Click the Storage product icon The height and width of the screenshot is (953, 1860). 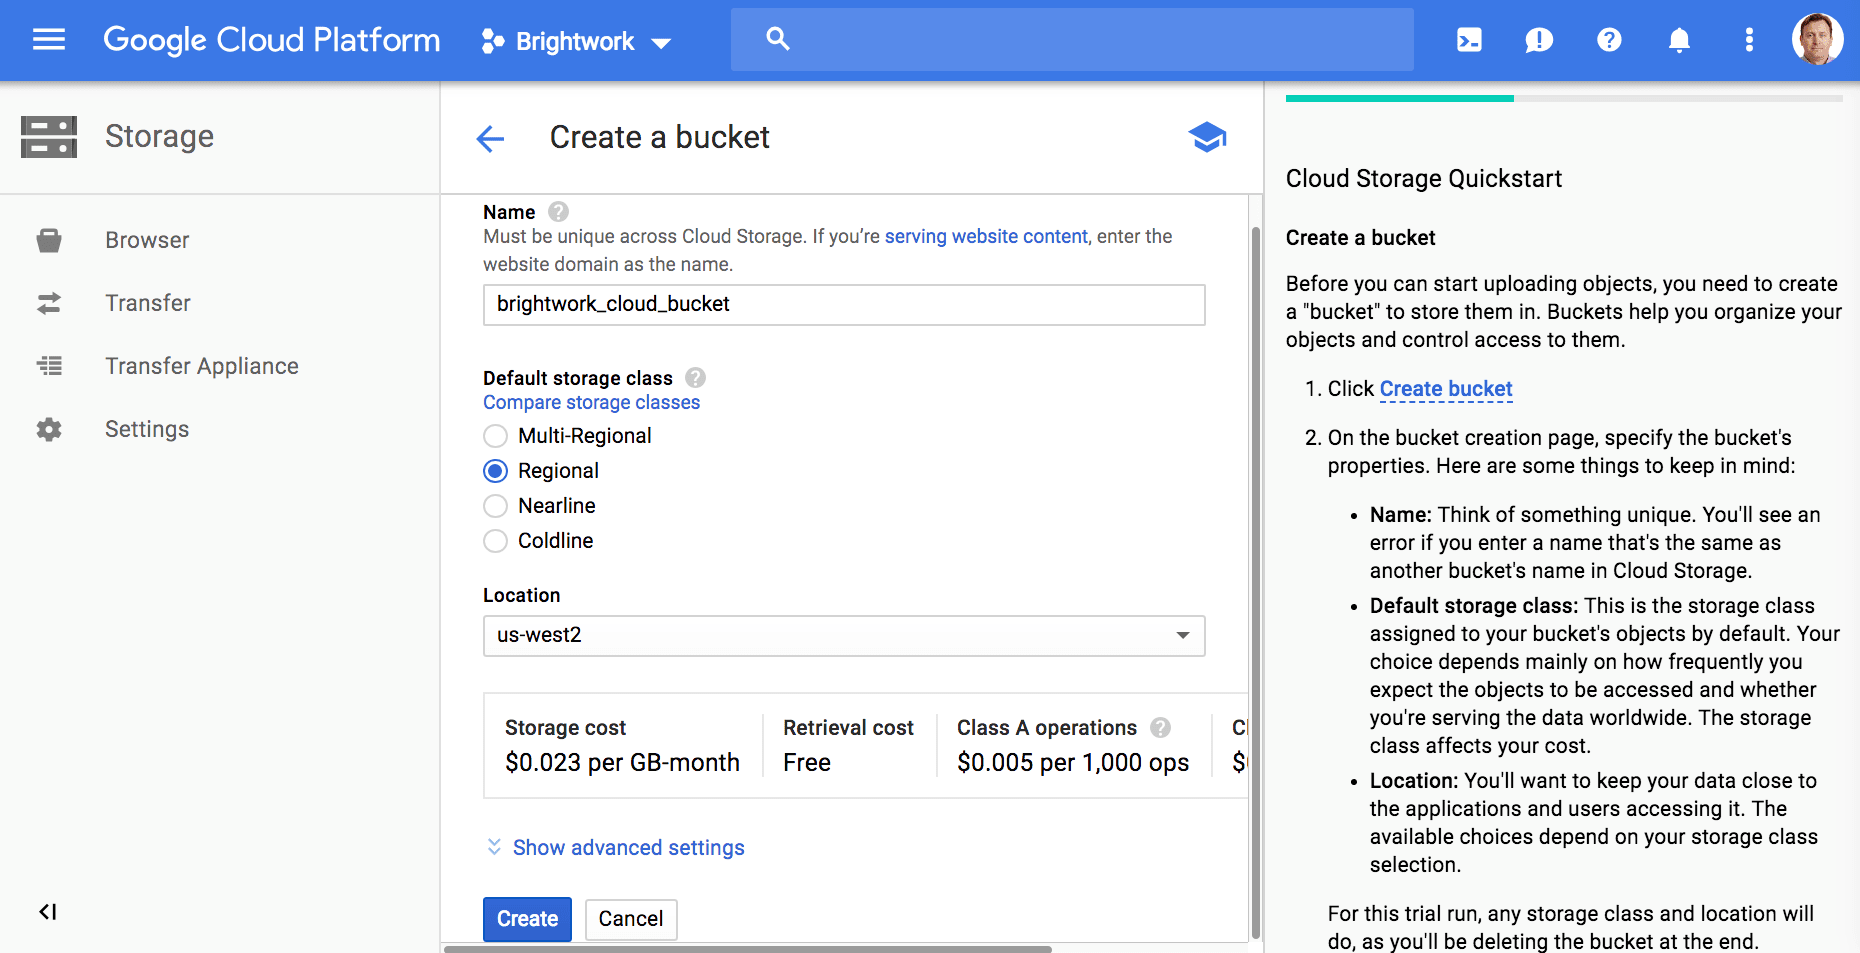pyautogui.click(x=49, y=137)
